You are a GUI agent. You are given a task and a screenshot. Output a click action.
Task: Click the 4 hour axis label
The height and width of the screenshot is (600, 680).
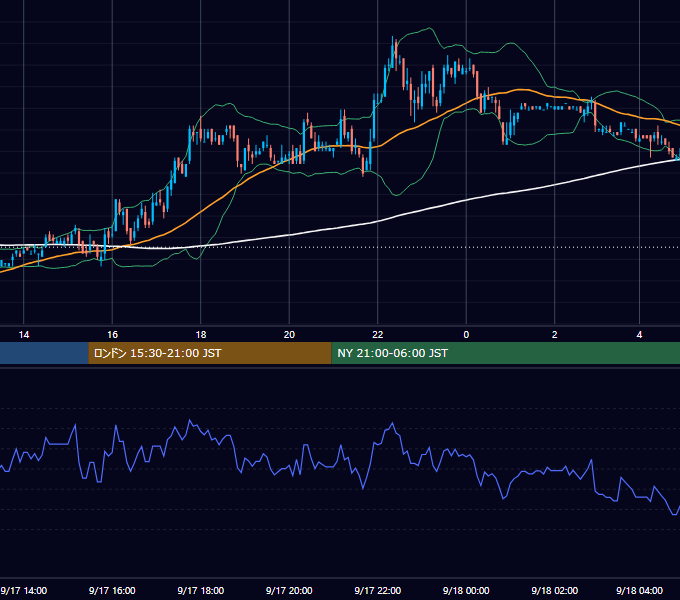[x=639, y=335]
